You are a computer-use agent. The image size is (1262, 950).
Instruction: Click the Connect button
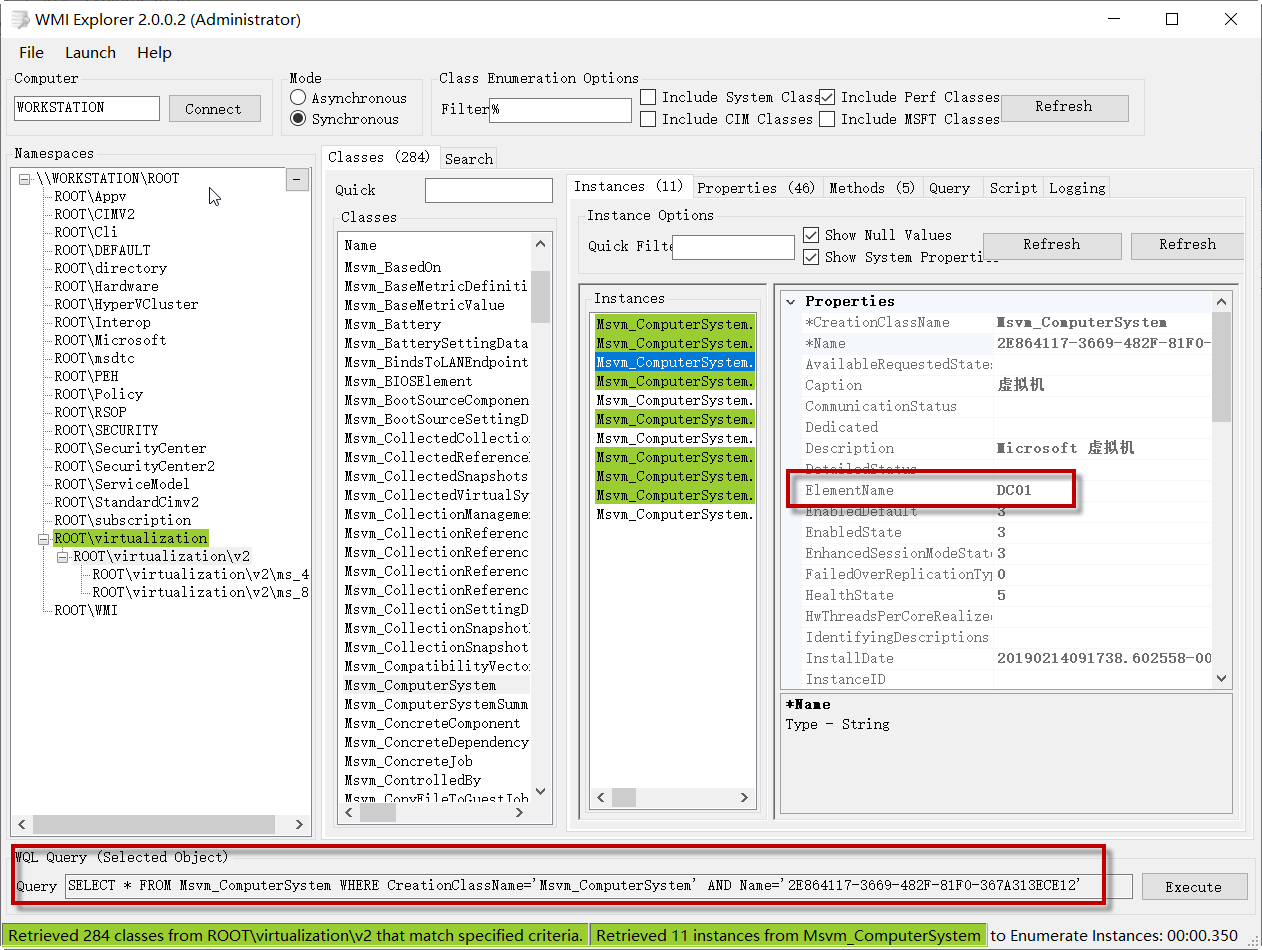214,109
